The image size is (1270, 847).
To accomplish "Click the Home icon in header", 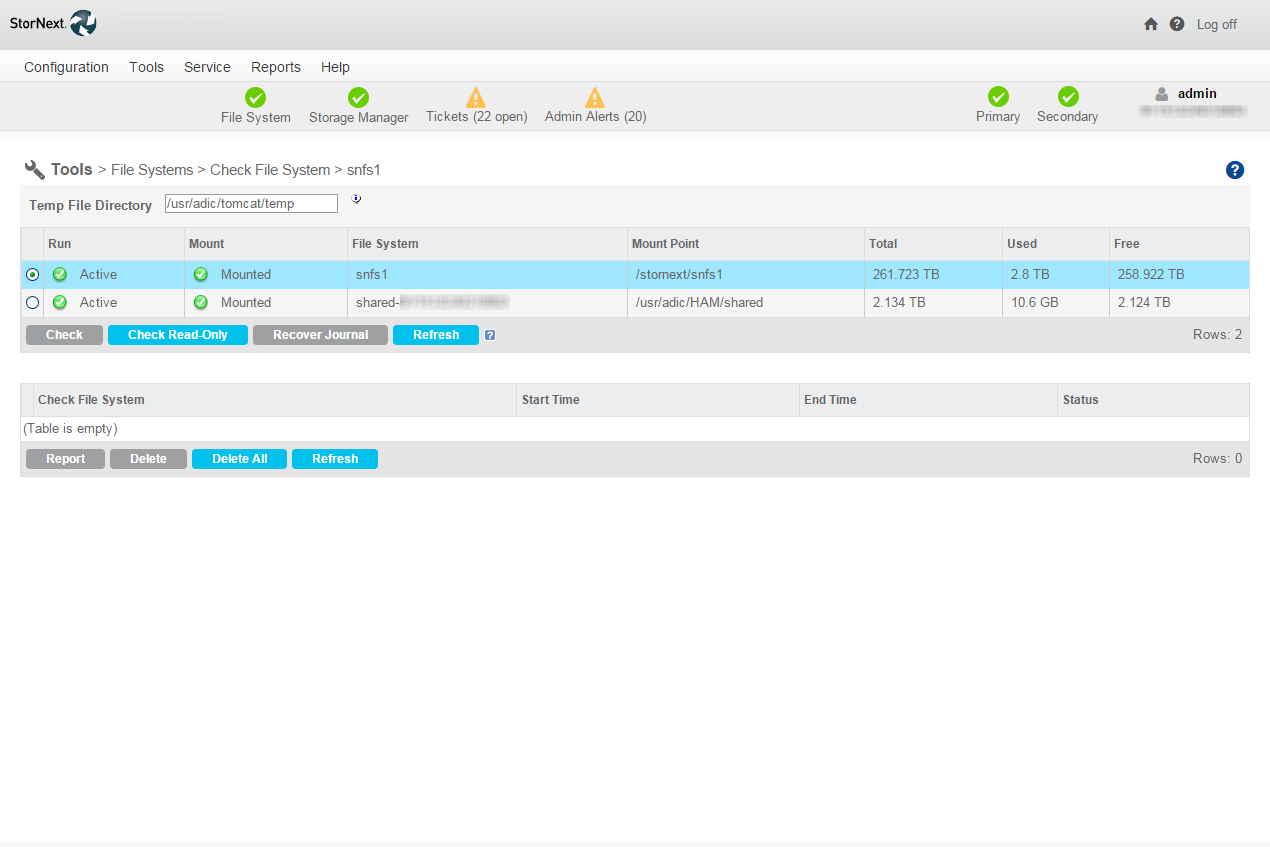I will point(1151,24).
